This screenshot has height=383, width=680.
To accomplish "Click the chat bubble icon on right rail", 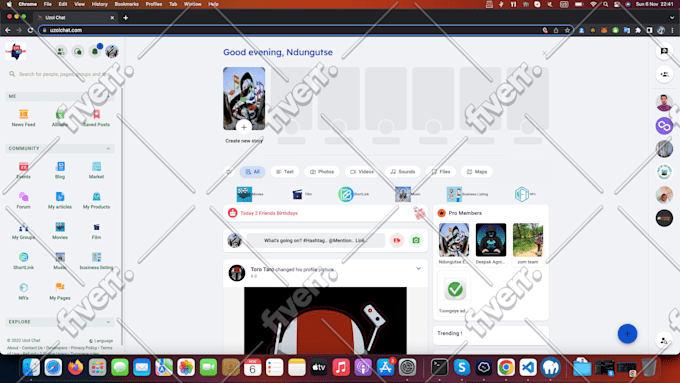I will pos(664,52).
